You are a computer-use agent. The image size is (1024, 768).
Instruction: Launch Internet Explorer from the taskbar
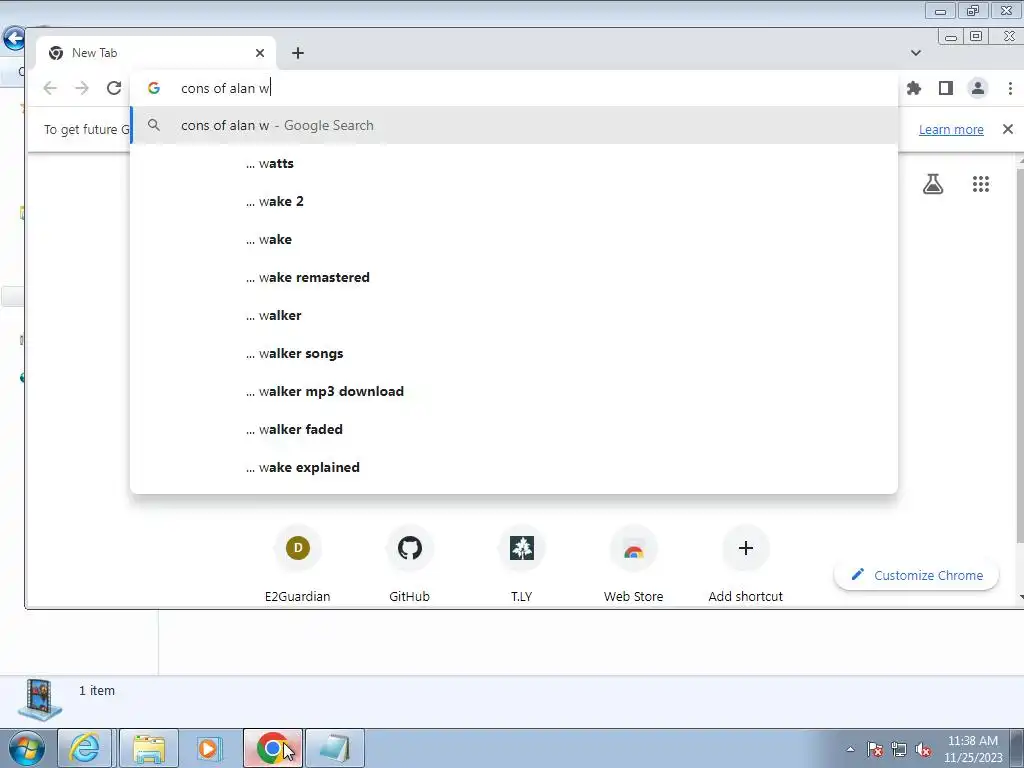85,748
